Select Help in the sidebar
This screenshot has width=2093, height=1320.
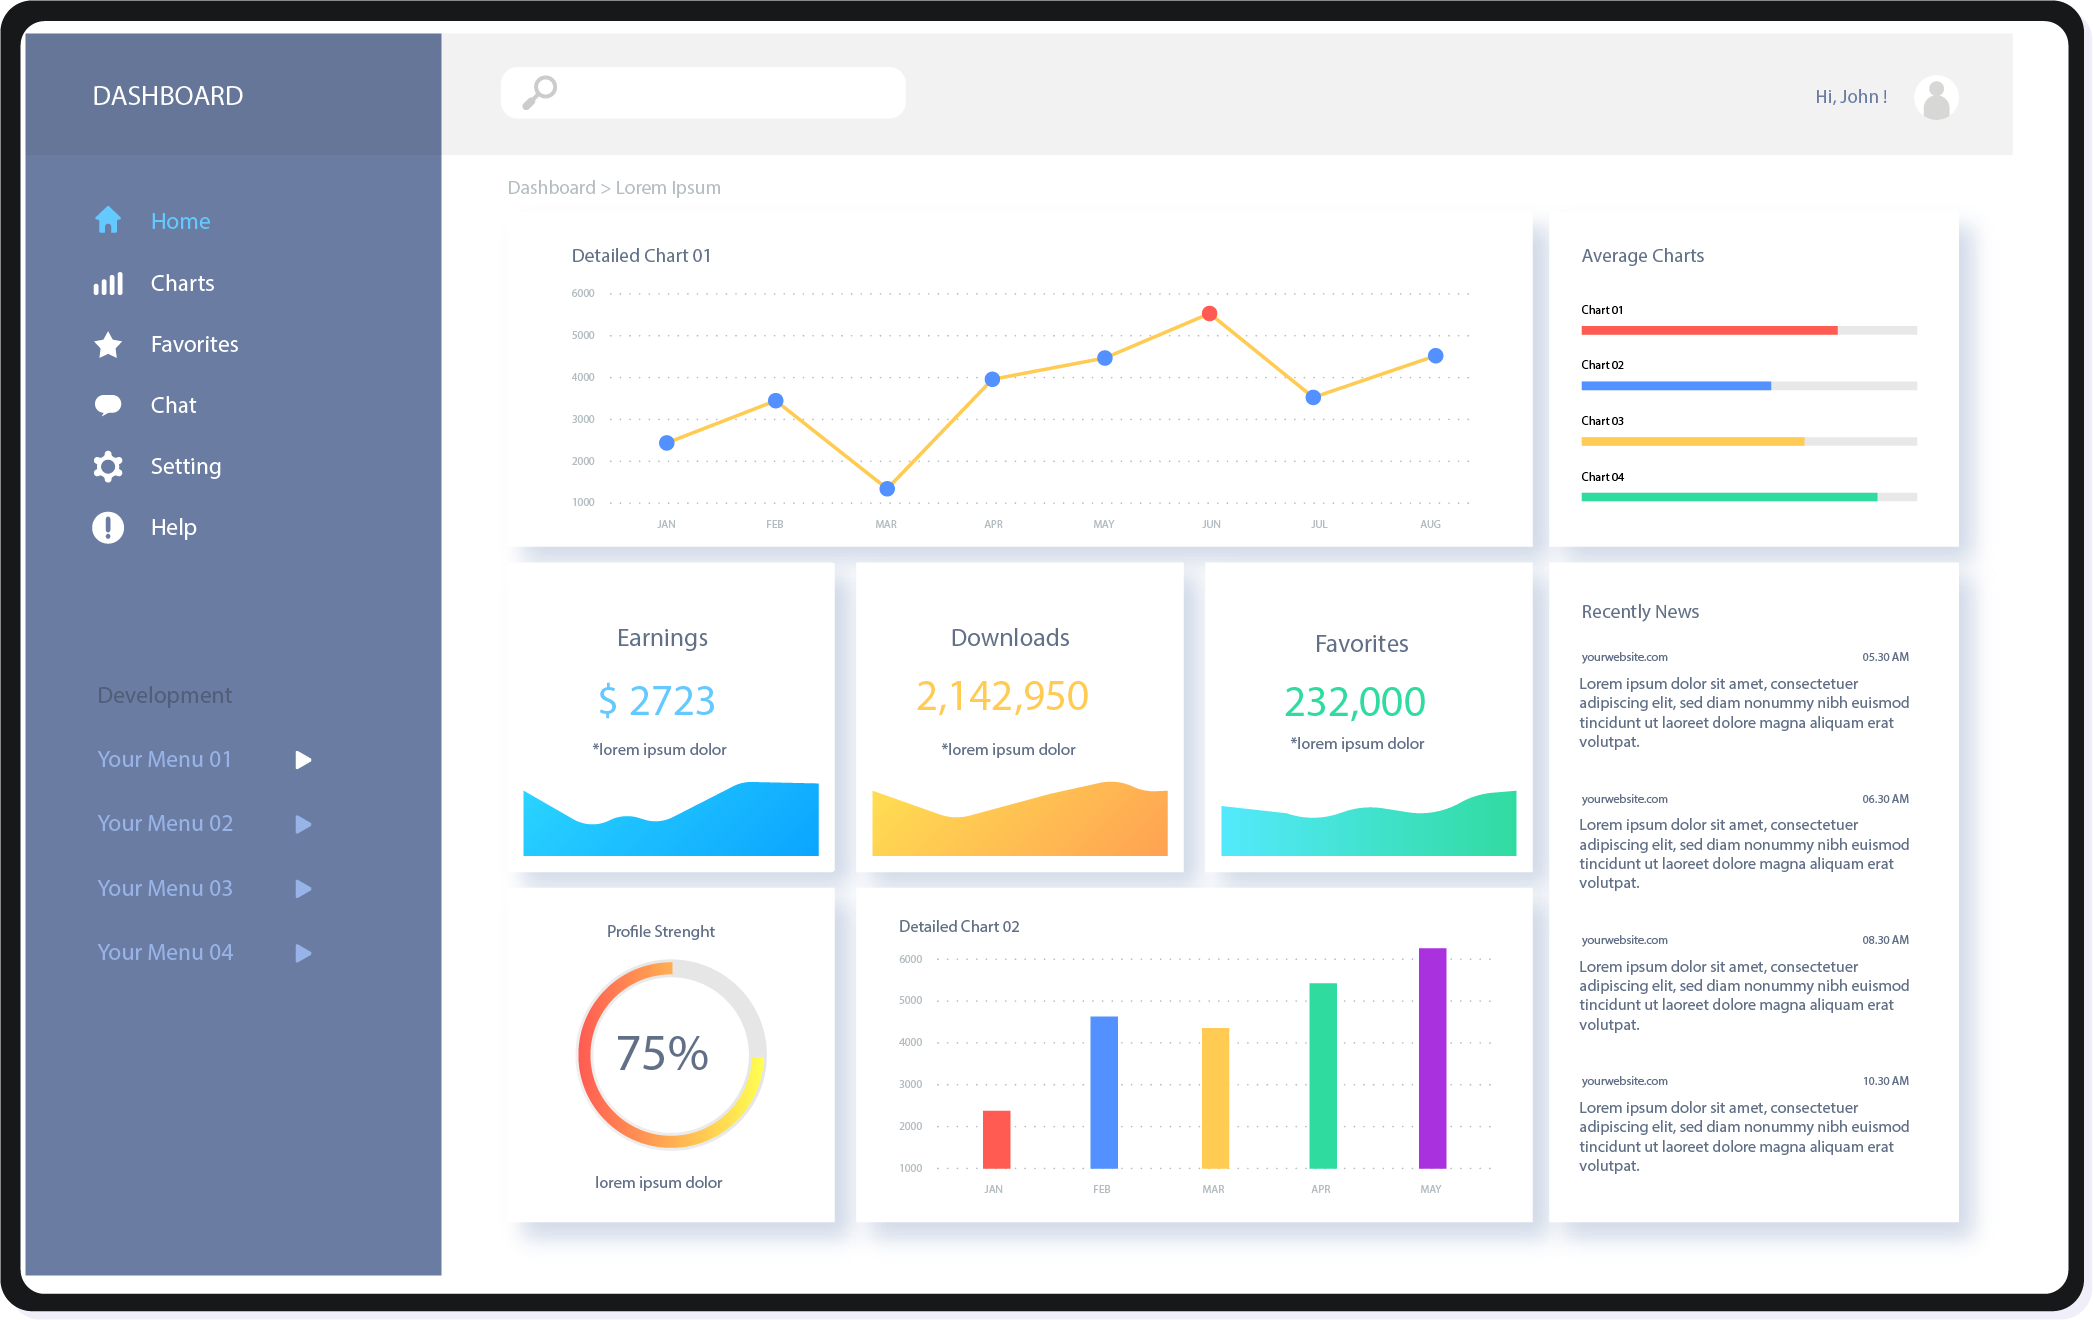[x=173, y=527]
